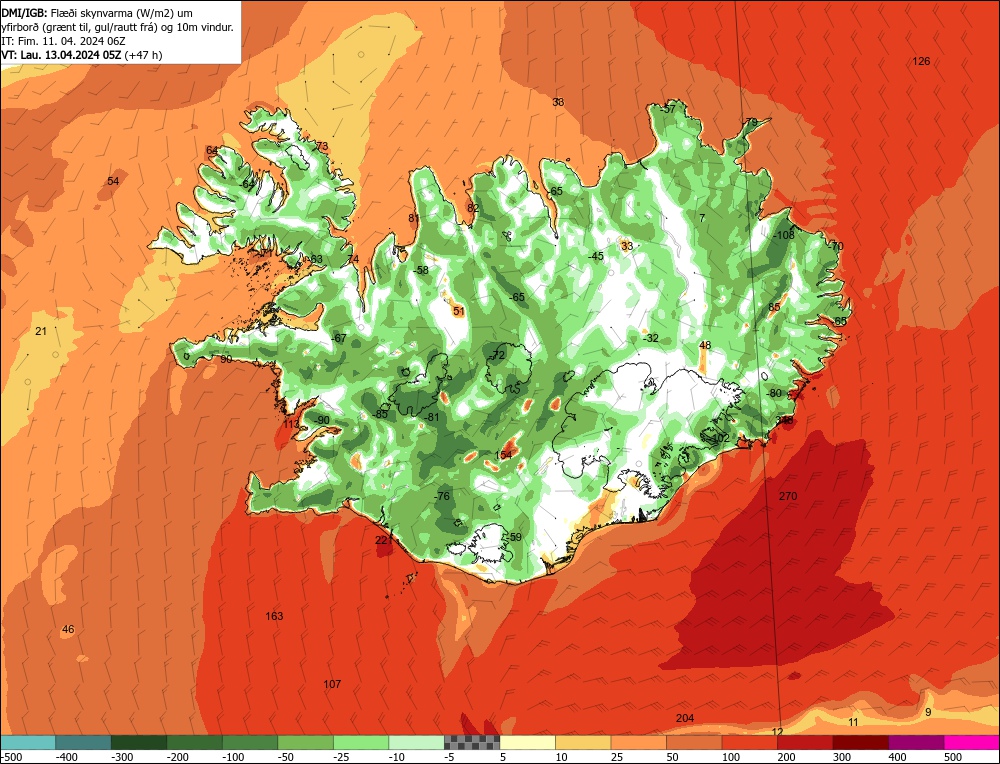Image resolution: width=1000 pixels, height=764 pixels.
Task: Click the value 126 in the northeast ocean
Action: (921, 61)
